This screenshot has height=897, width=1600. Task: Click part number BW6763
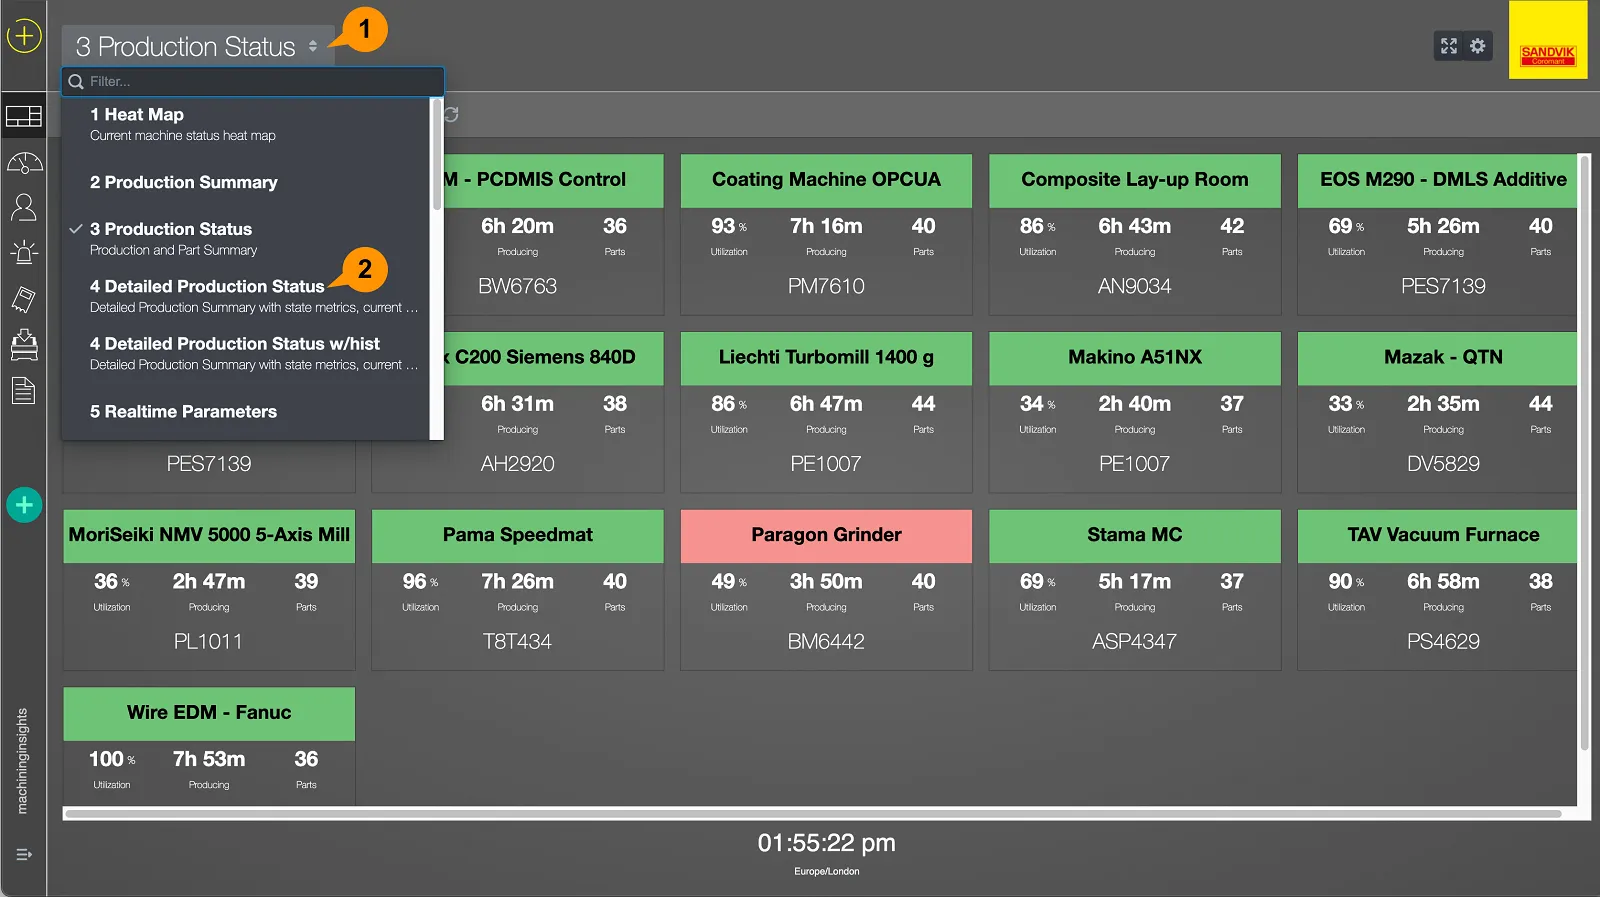click(517, 286)
